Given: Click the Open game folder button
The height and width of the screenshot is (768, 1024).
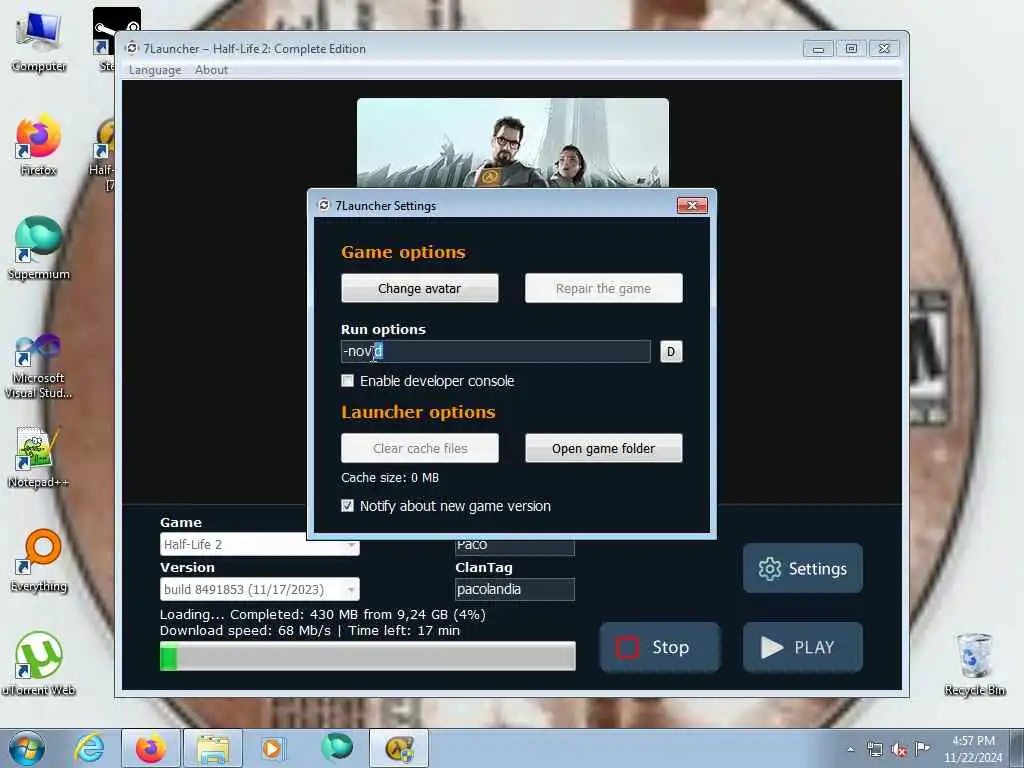Looking at the screenshot, I should click(603, 448).
